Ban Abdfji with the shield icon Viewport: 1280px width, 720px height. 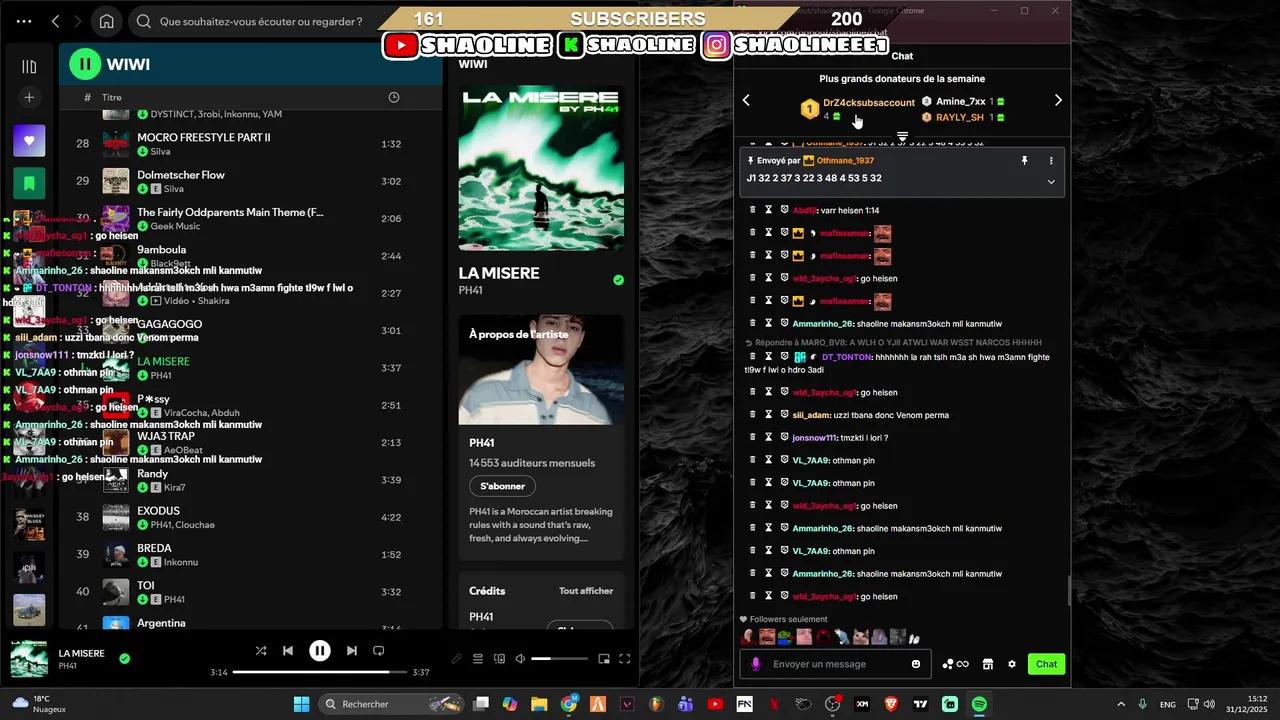(x=785, y=210)
